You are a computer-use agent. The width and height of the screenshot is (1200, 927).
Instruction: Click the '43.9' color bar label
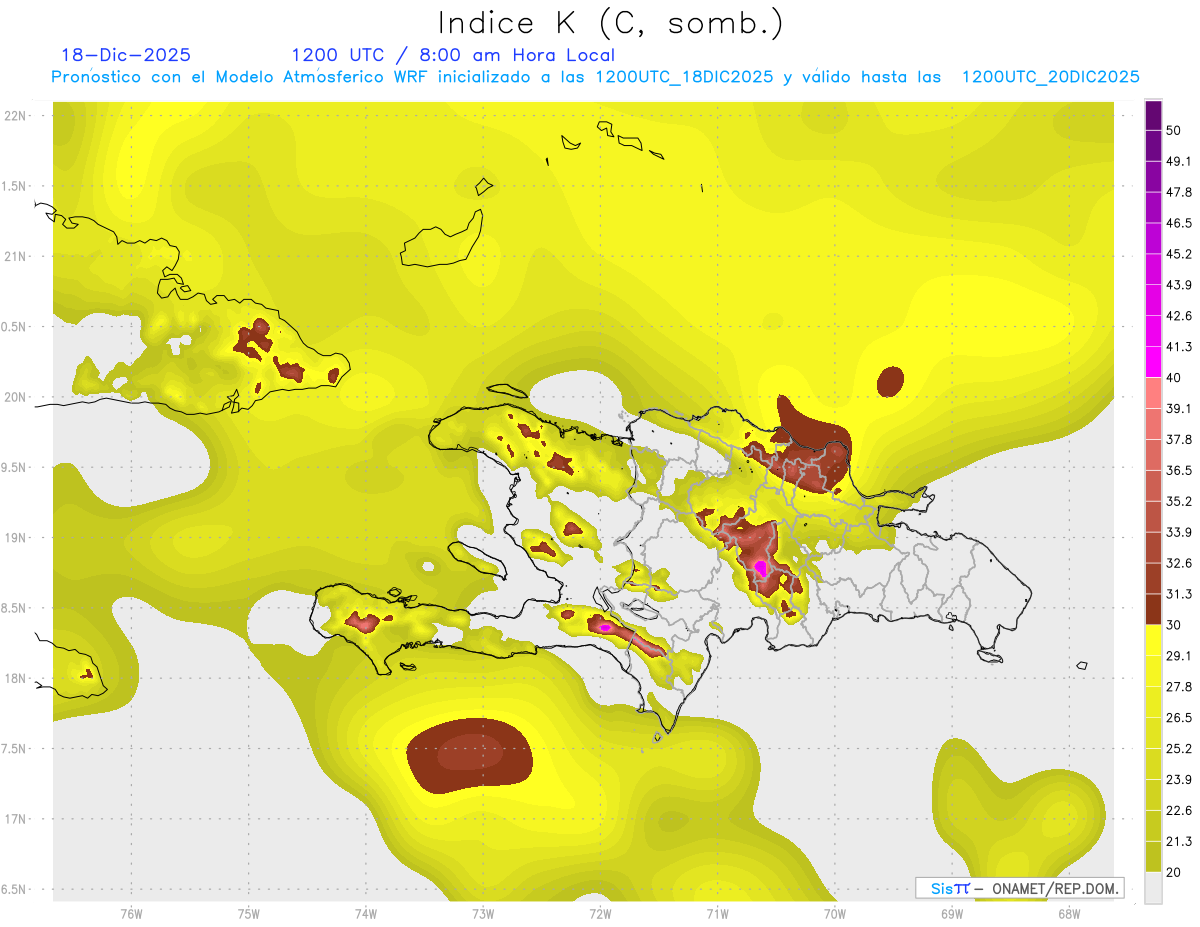[1178, 285]
